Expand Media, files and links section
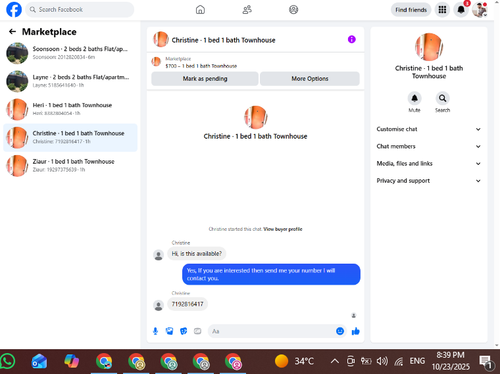Screen dimensions: 500x374 tap(429, 163)
